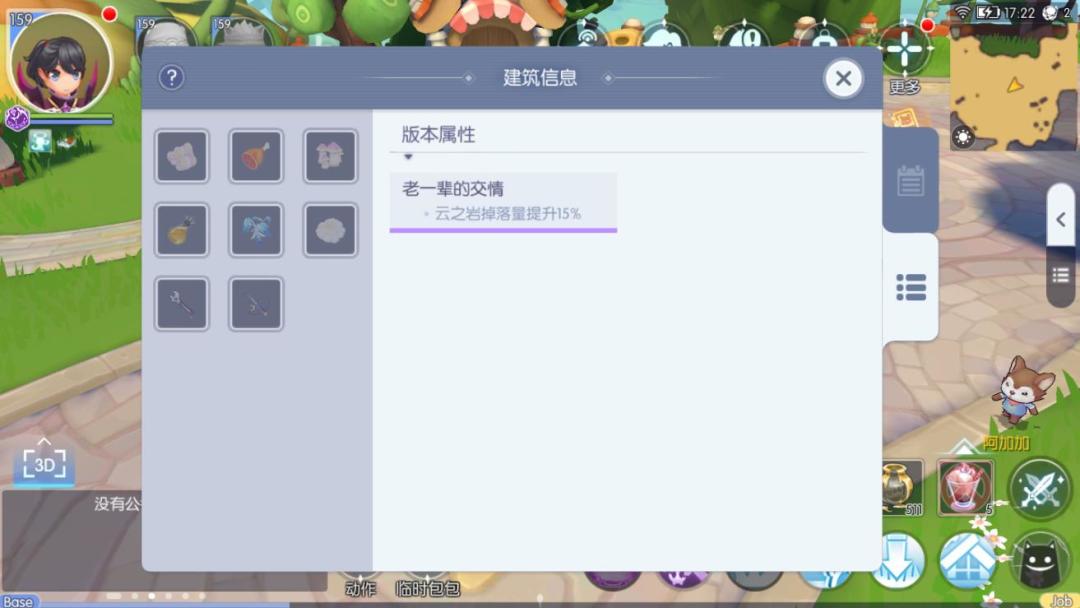Click the player avatar portrait
The image size is (1080, 608).
61,62
